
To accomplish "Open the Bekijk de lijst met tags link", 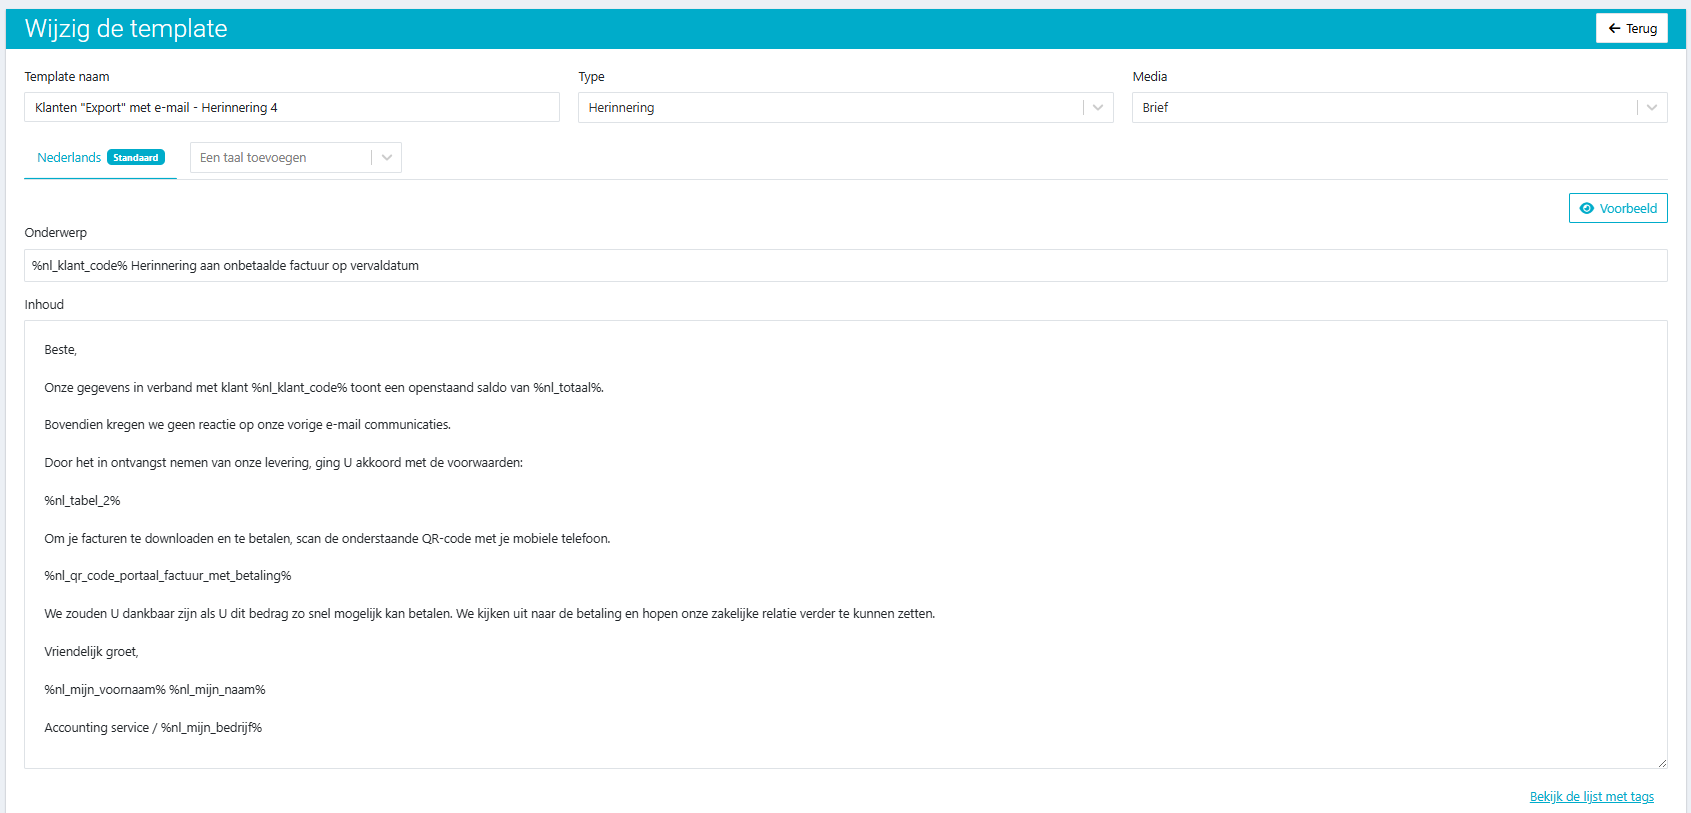I will point(1591,796).
